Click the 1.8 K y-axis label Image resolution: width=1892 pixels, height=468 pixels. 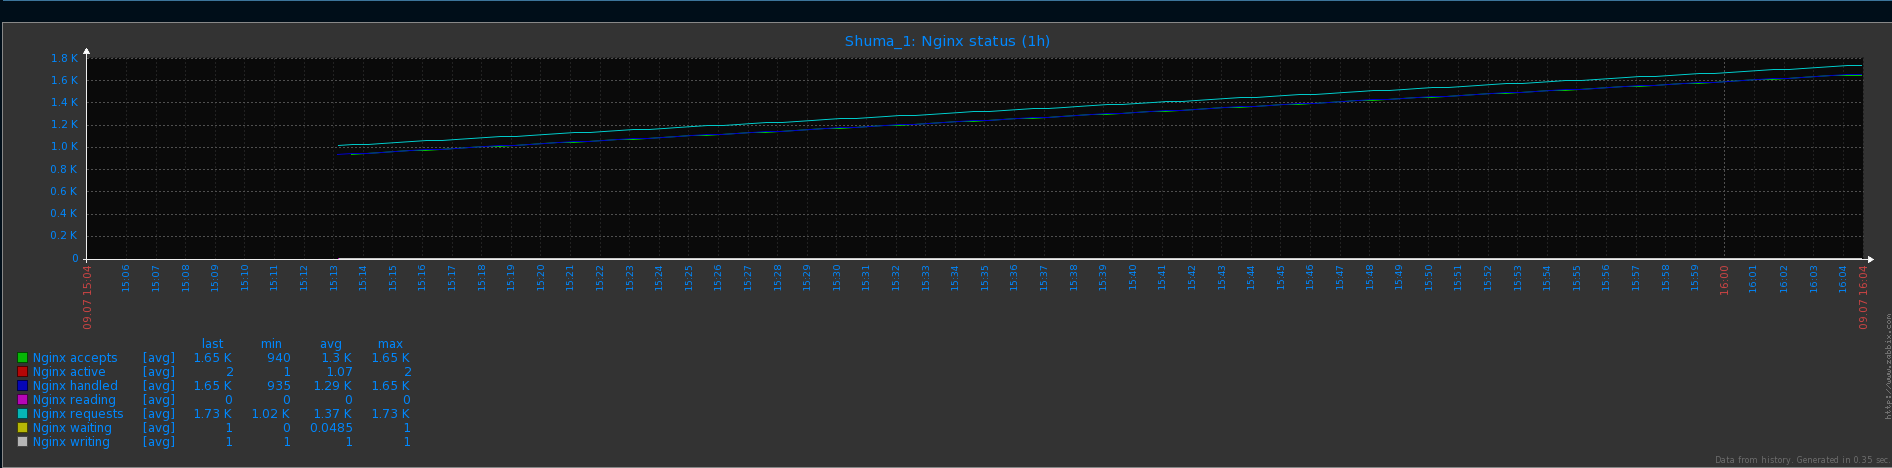click(x=64, y=58)
